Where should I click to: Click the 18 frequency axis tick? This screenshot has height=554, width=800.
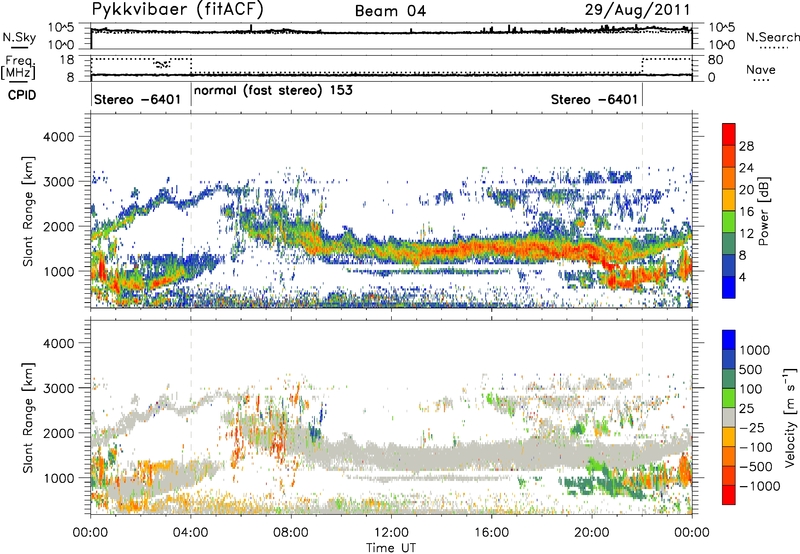click(67, 60)
